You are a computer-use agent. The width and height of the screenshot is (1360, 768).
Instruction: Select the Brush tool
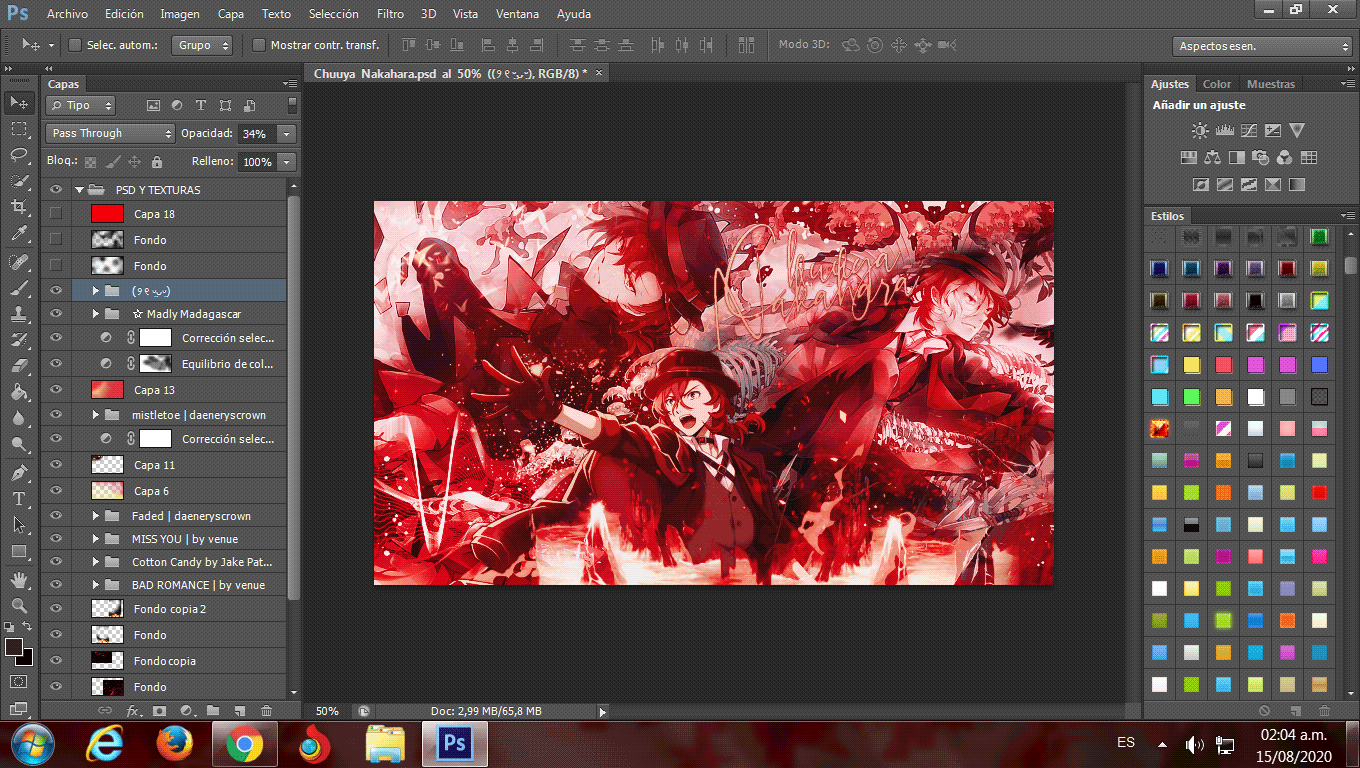pos(19,288)
